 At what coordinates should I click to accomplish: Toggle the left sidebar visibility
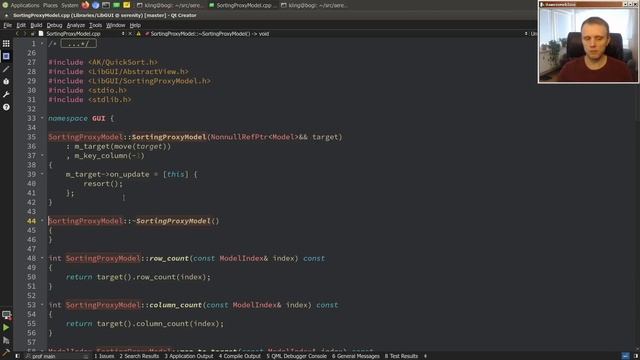(17, 356)
